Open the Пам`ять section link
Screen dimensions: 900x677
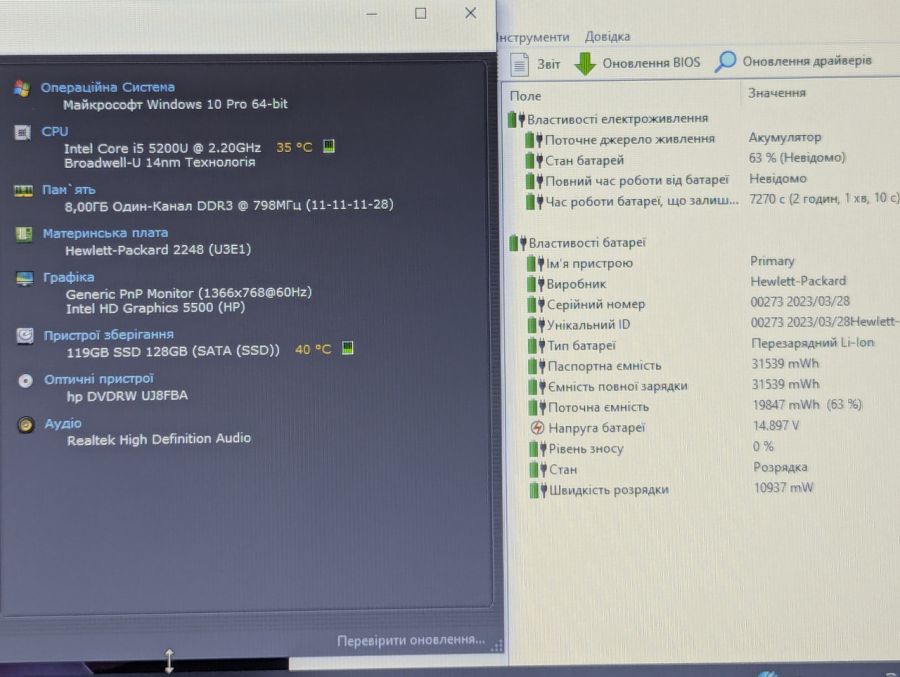point(69,189)
